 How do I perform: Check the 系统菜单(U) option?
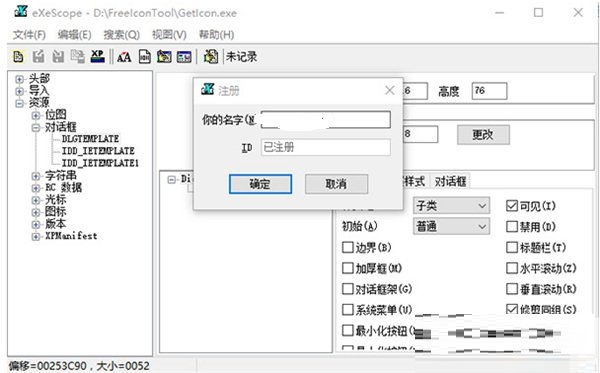click(x=347, y=309)
